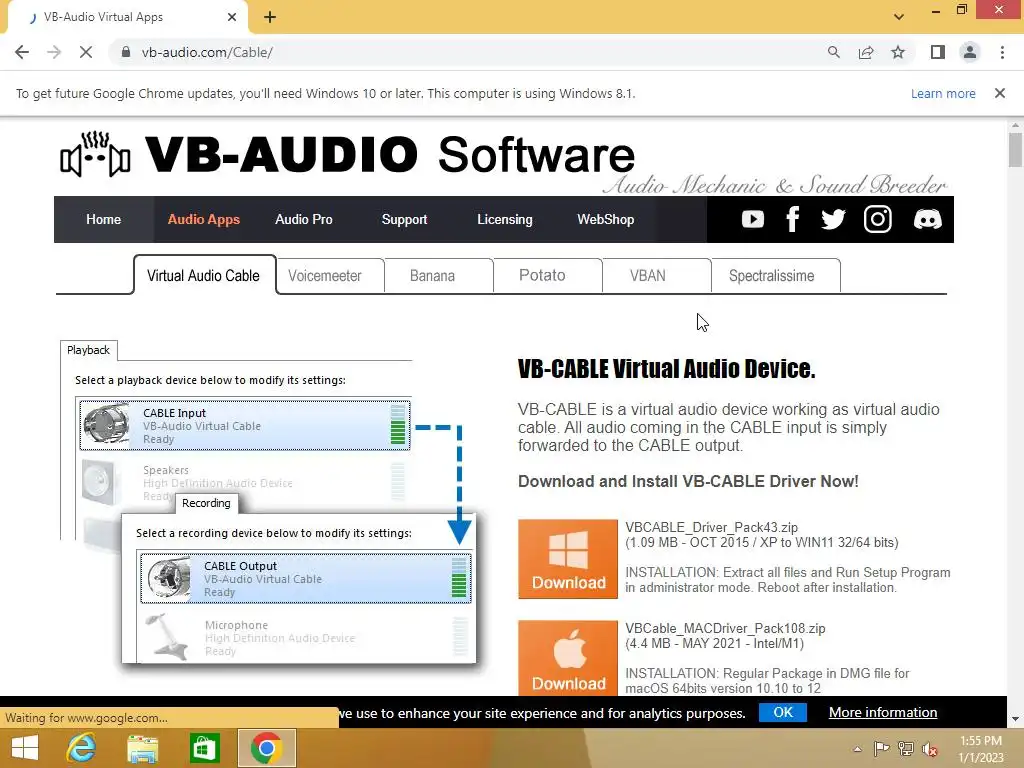The height and width of the screenshot is (768, 1024).
Task: Open Windows Start button
Action: click(25, 748)
